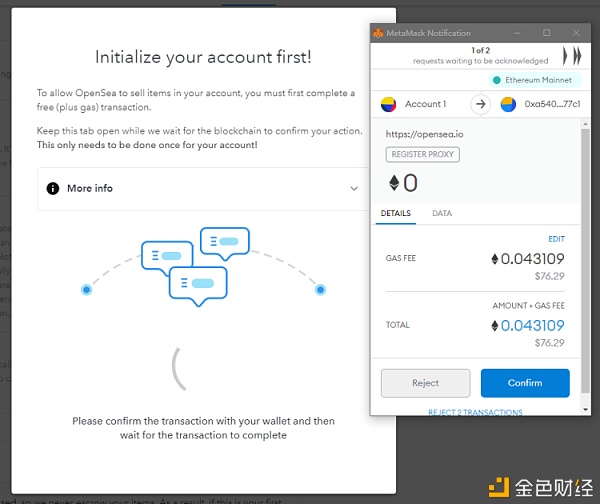Click the info icon beside More info

[x=53, y=188]
